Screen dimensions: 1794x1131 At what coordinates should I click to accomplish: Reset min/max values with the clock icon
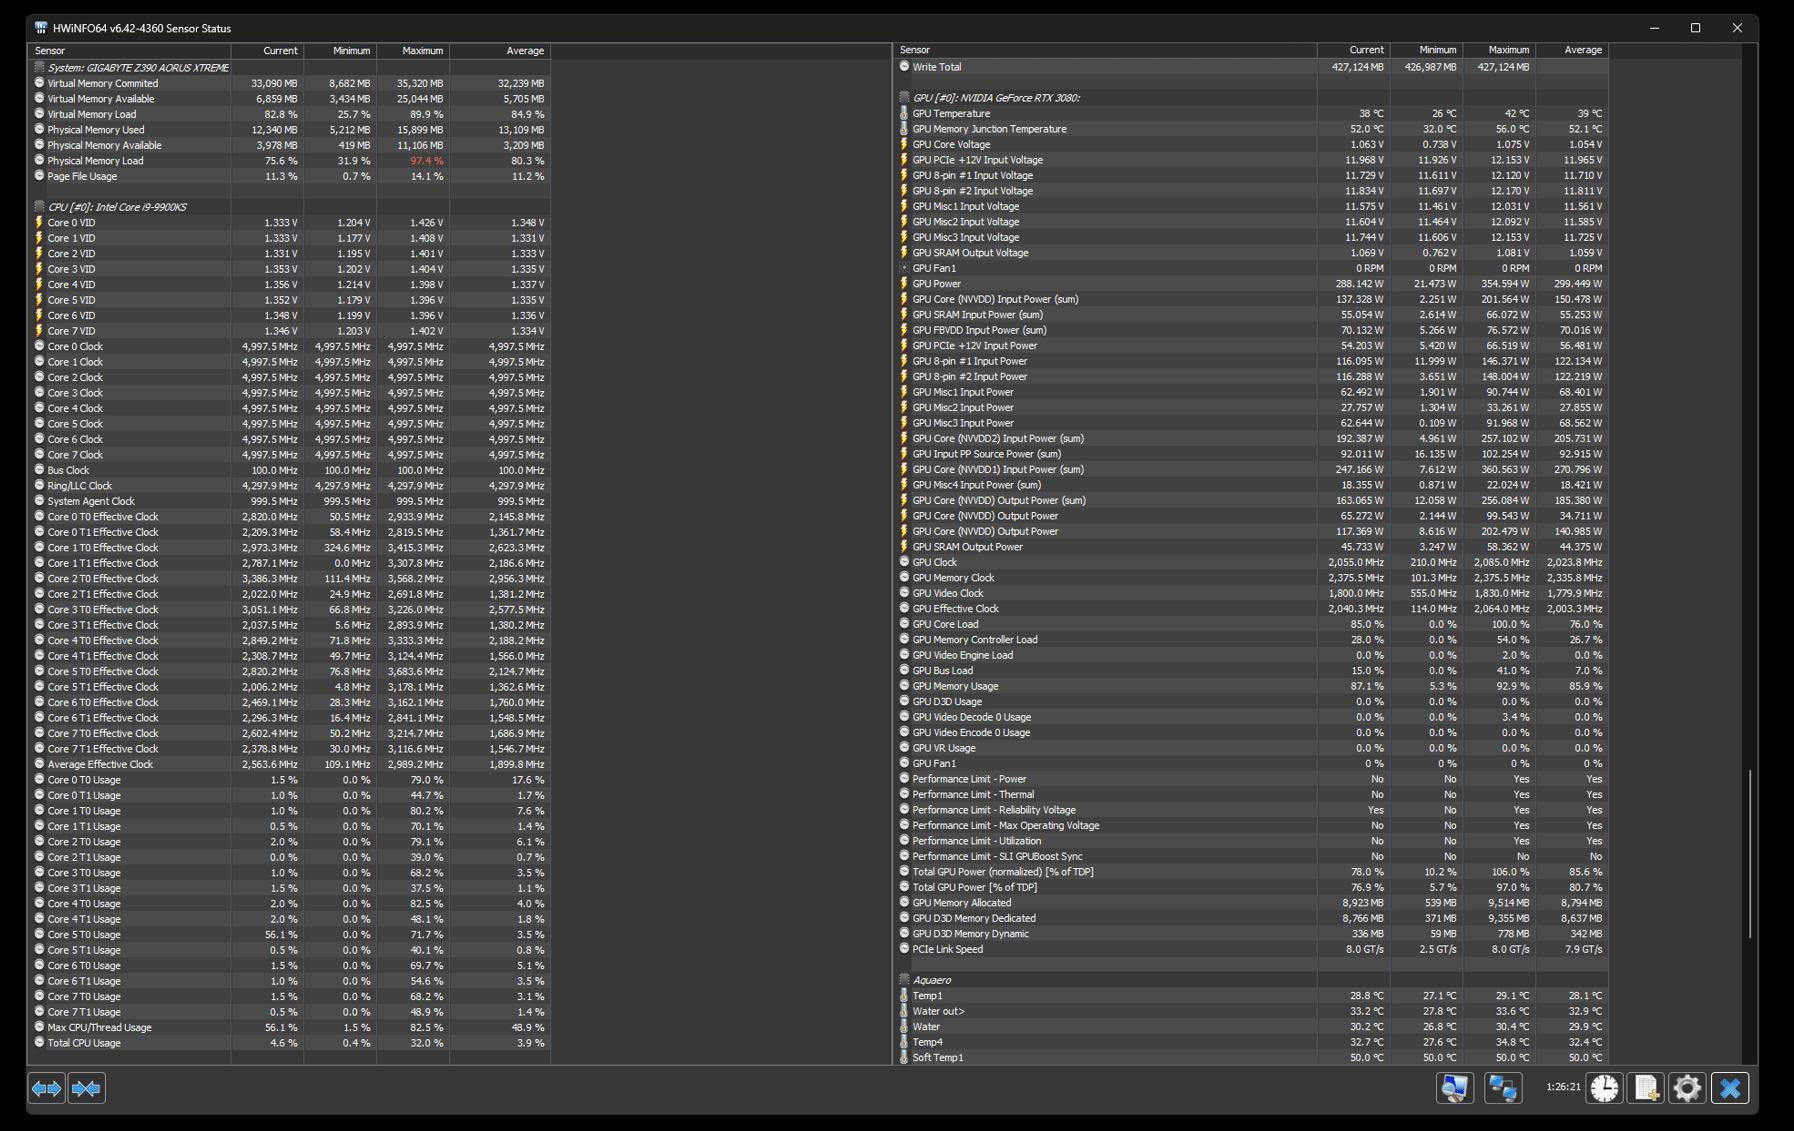1605,1088
